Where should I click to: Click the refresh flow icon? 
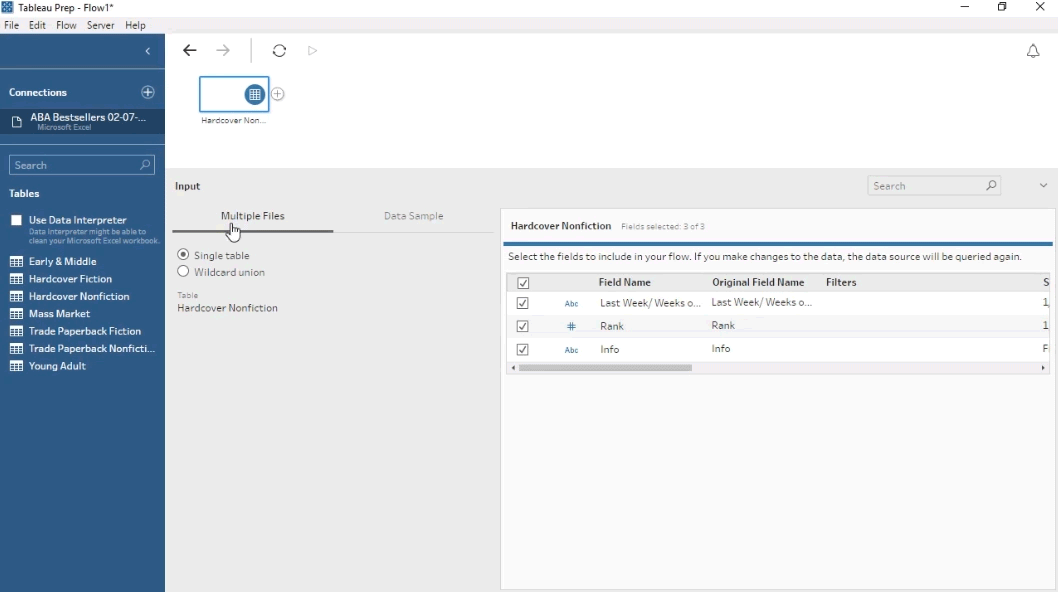click(279, 51)
